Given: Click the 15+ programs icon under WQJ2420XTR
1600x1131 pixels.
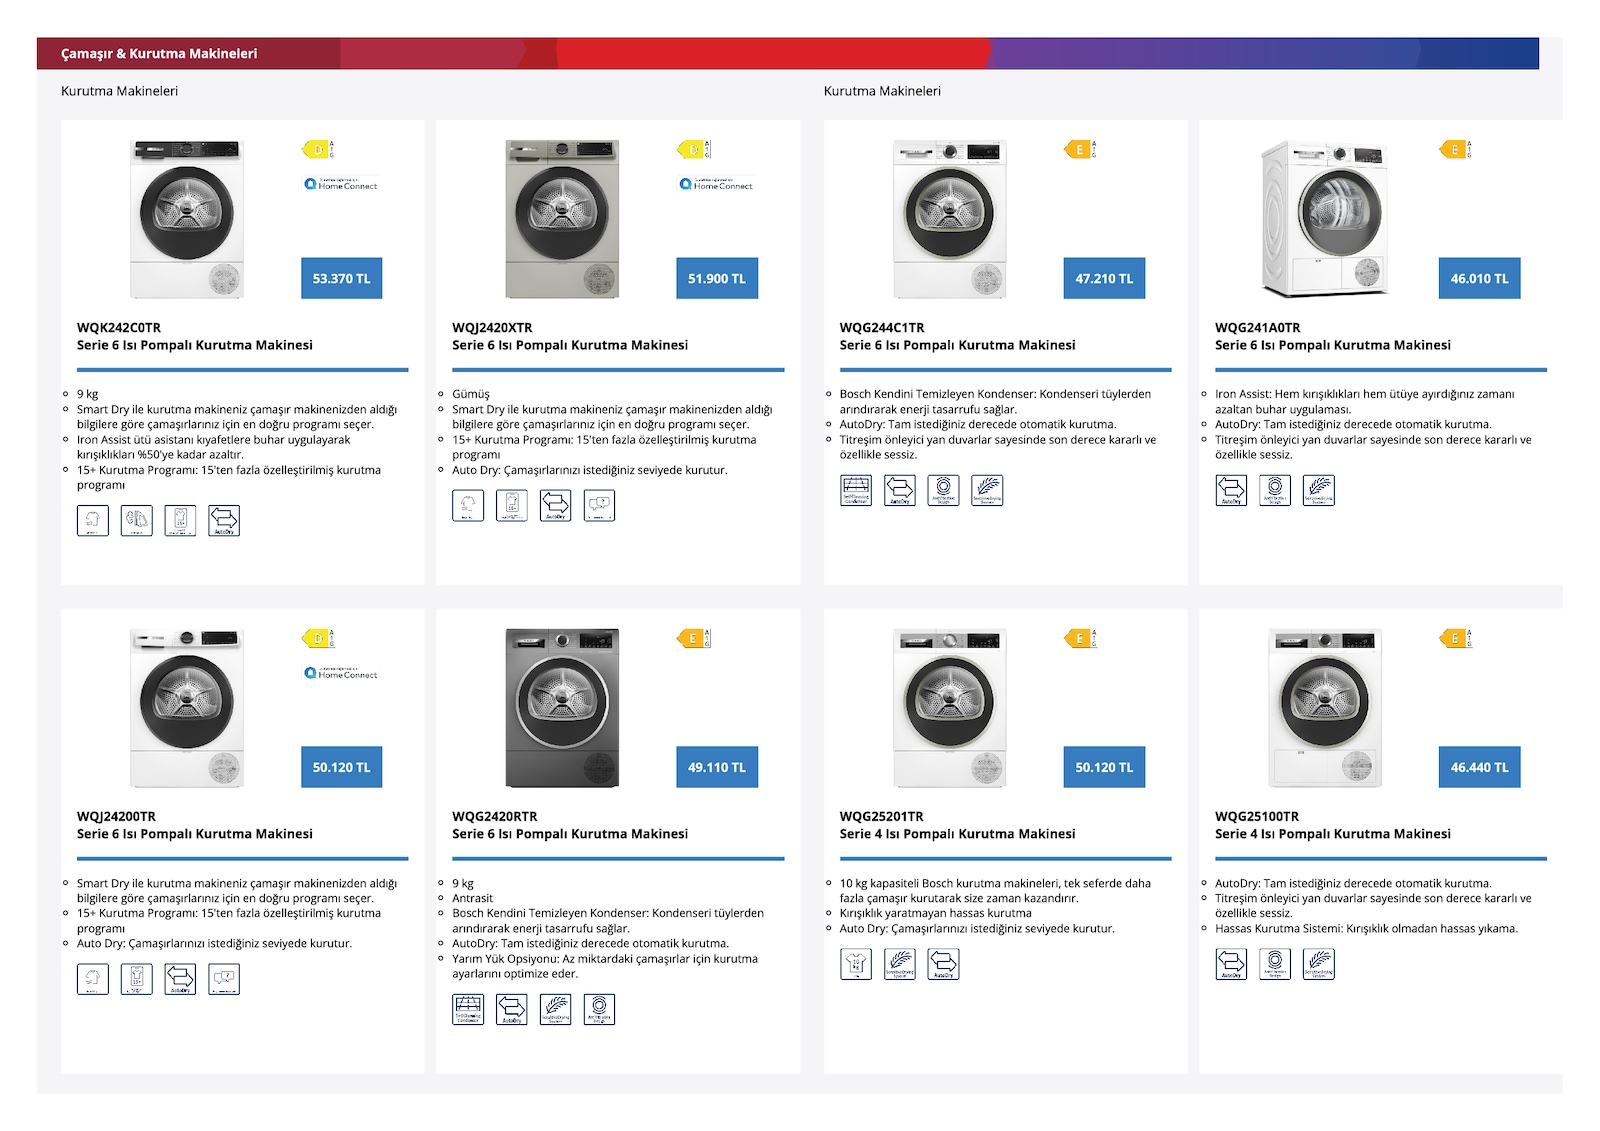Looking at the screenshot, I should [512, 505].
